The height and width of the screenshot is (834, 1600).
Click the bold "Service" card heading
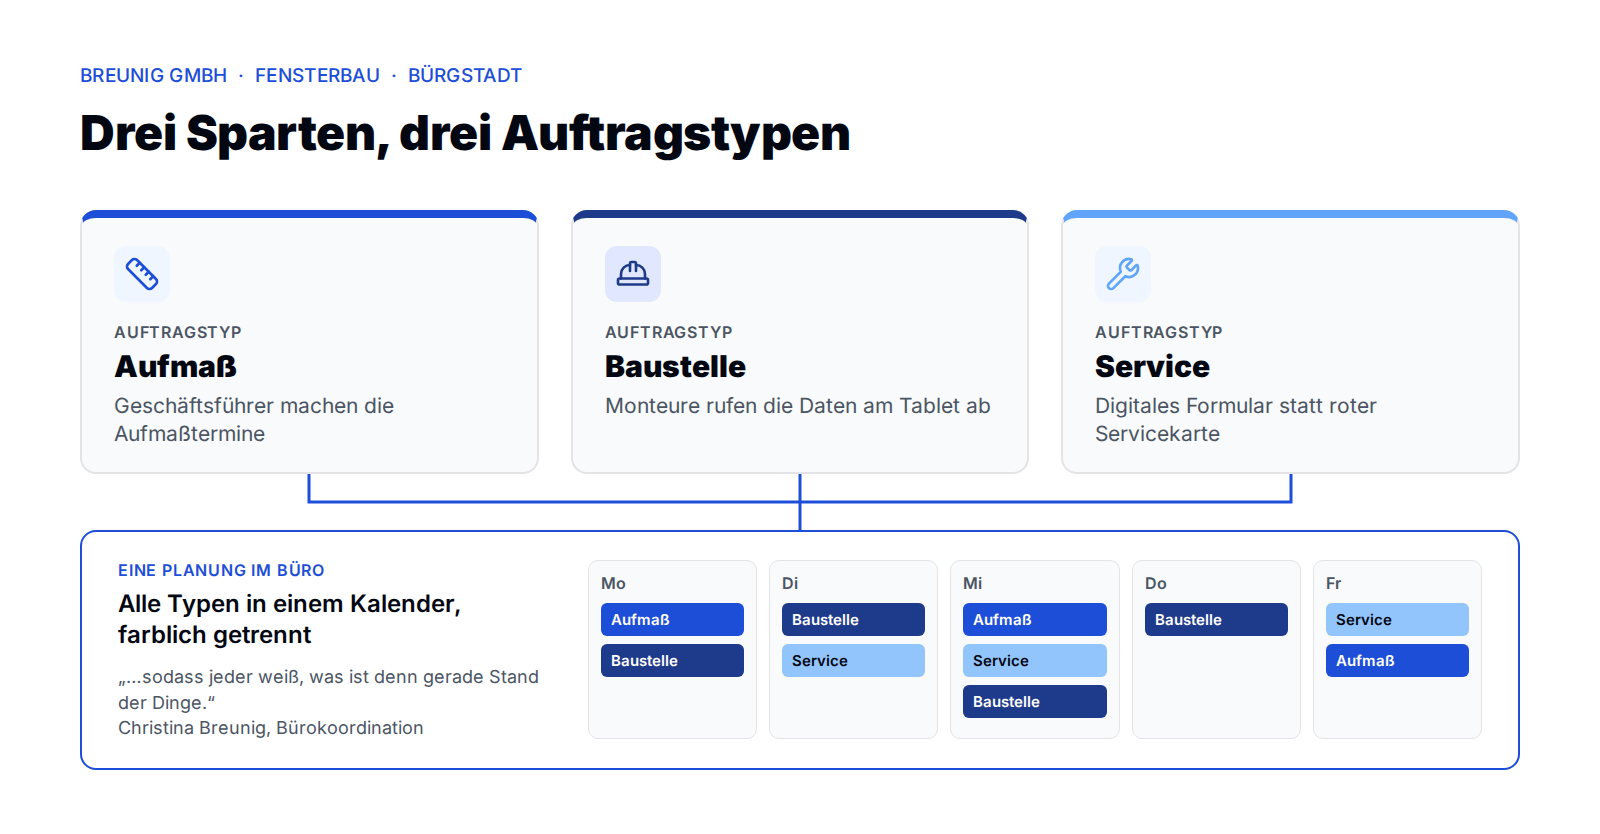tap(1152, 367)
